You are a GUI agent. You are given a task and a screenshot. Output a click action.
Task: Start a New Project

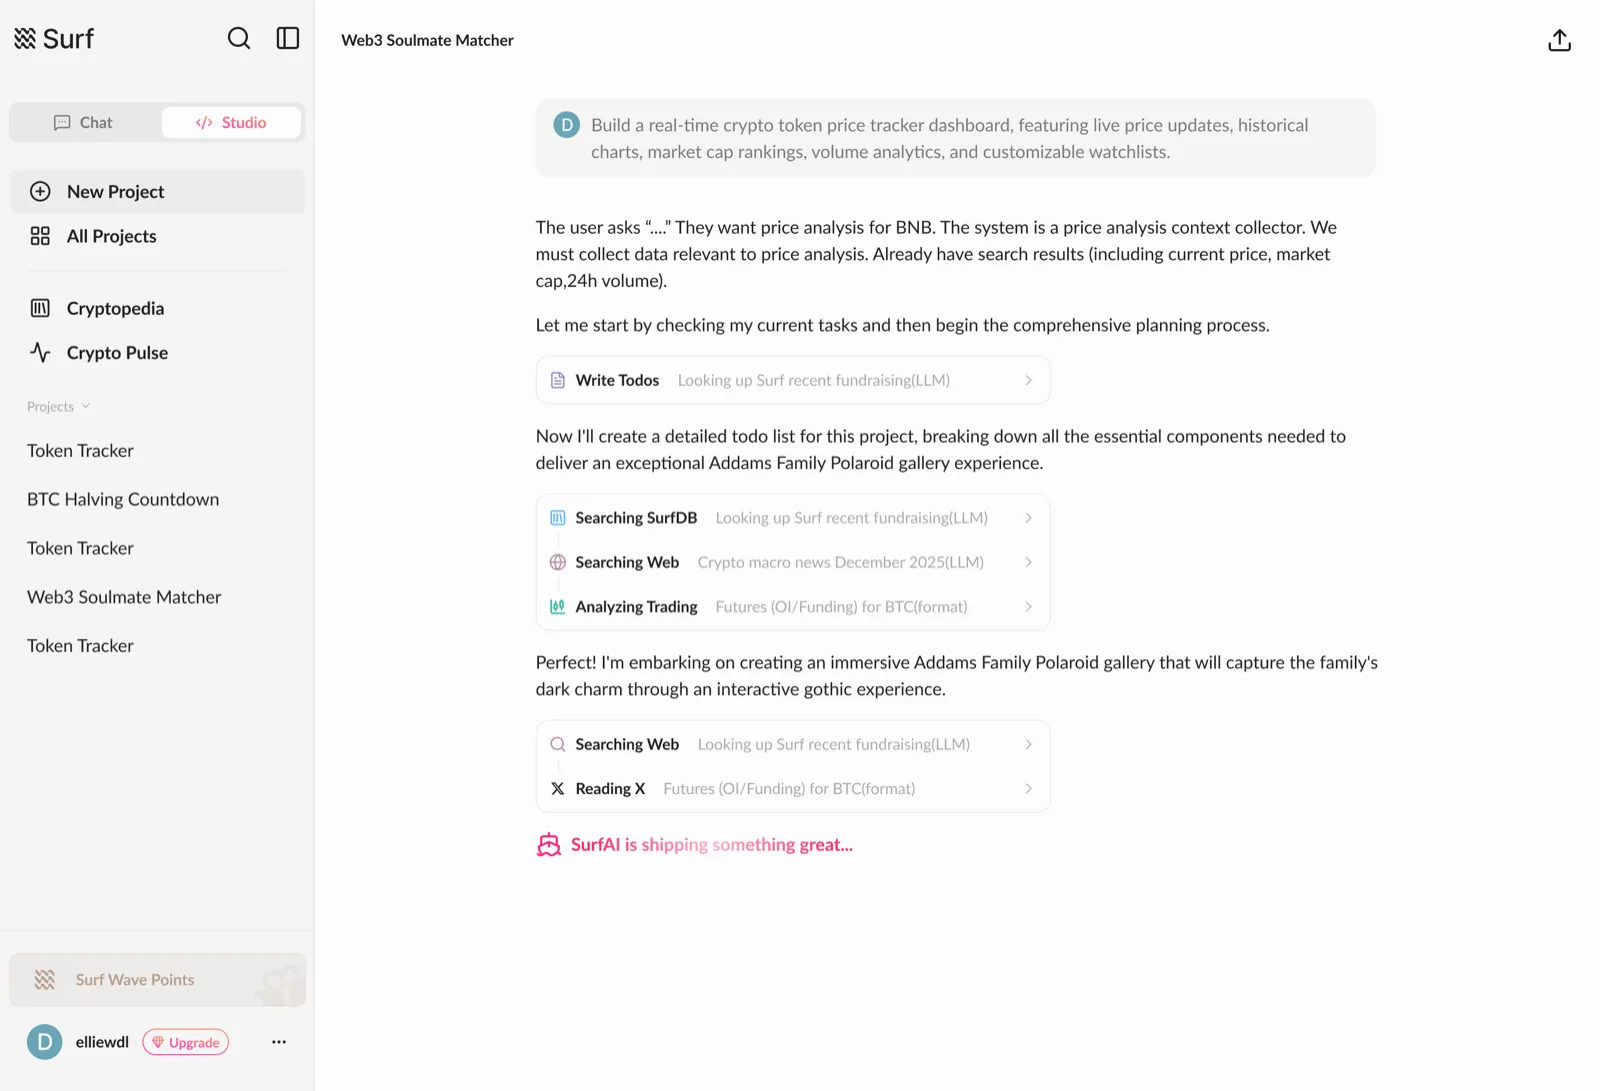(157, 191)
